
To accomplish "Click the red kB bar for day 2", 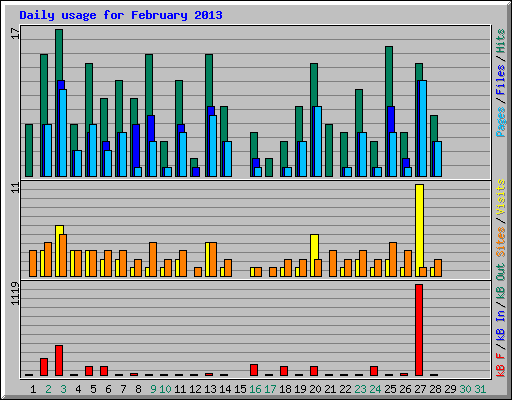I will (x=44, y=367).
